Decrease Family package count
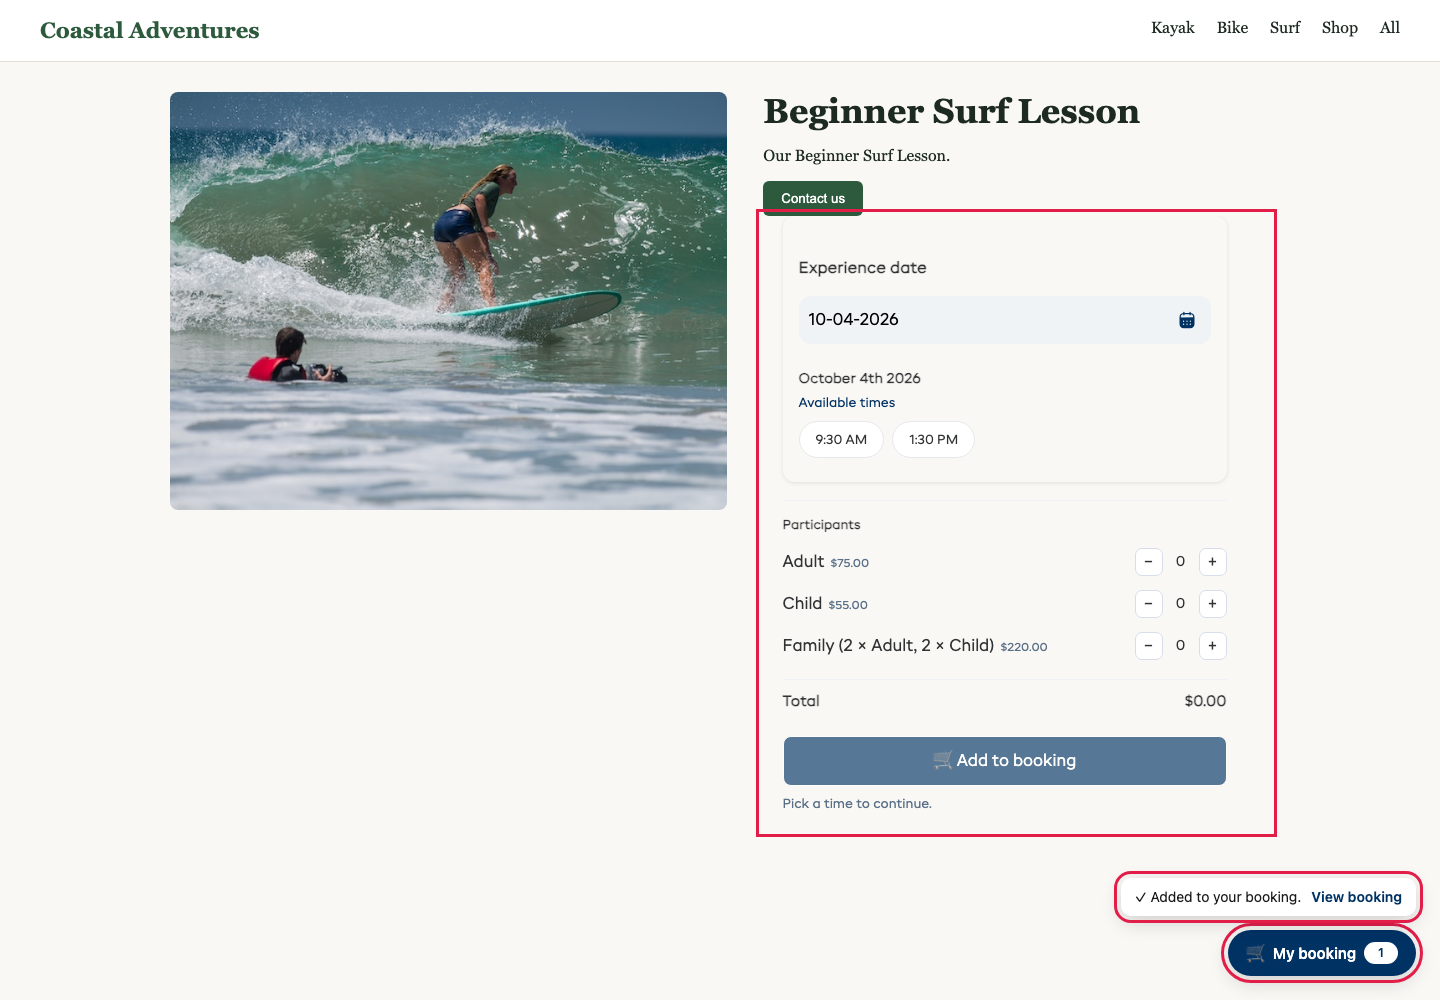 (1148, 646)
